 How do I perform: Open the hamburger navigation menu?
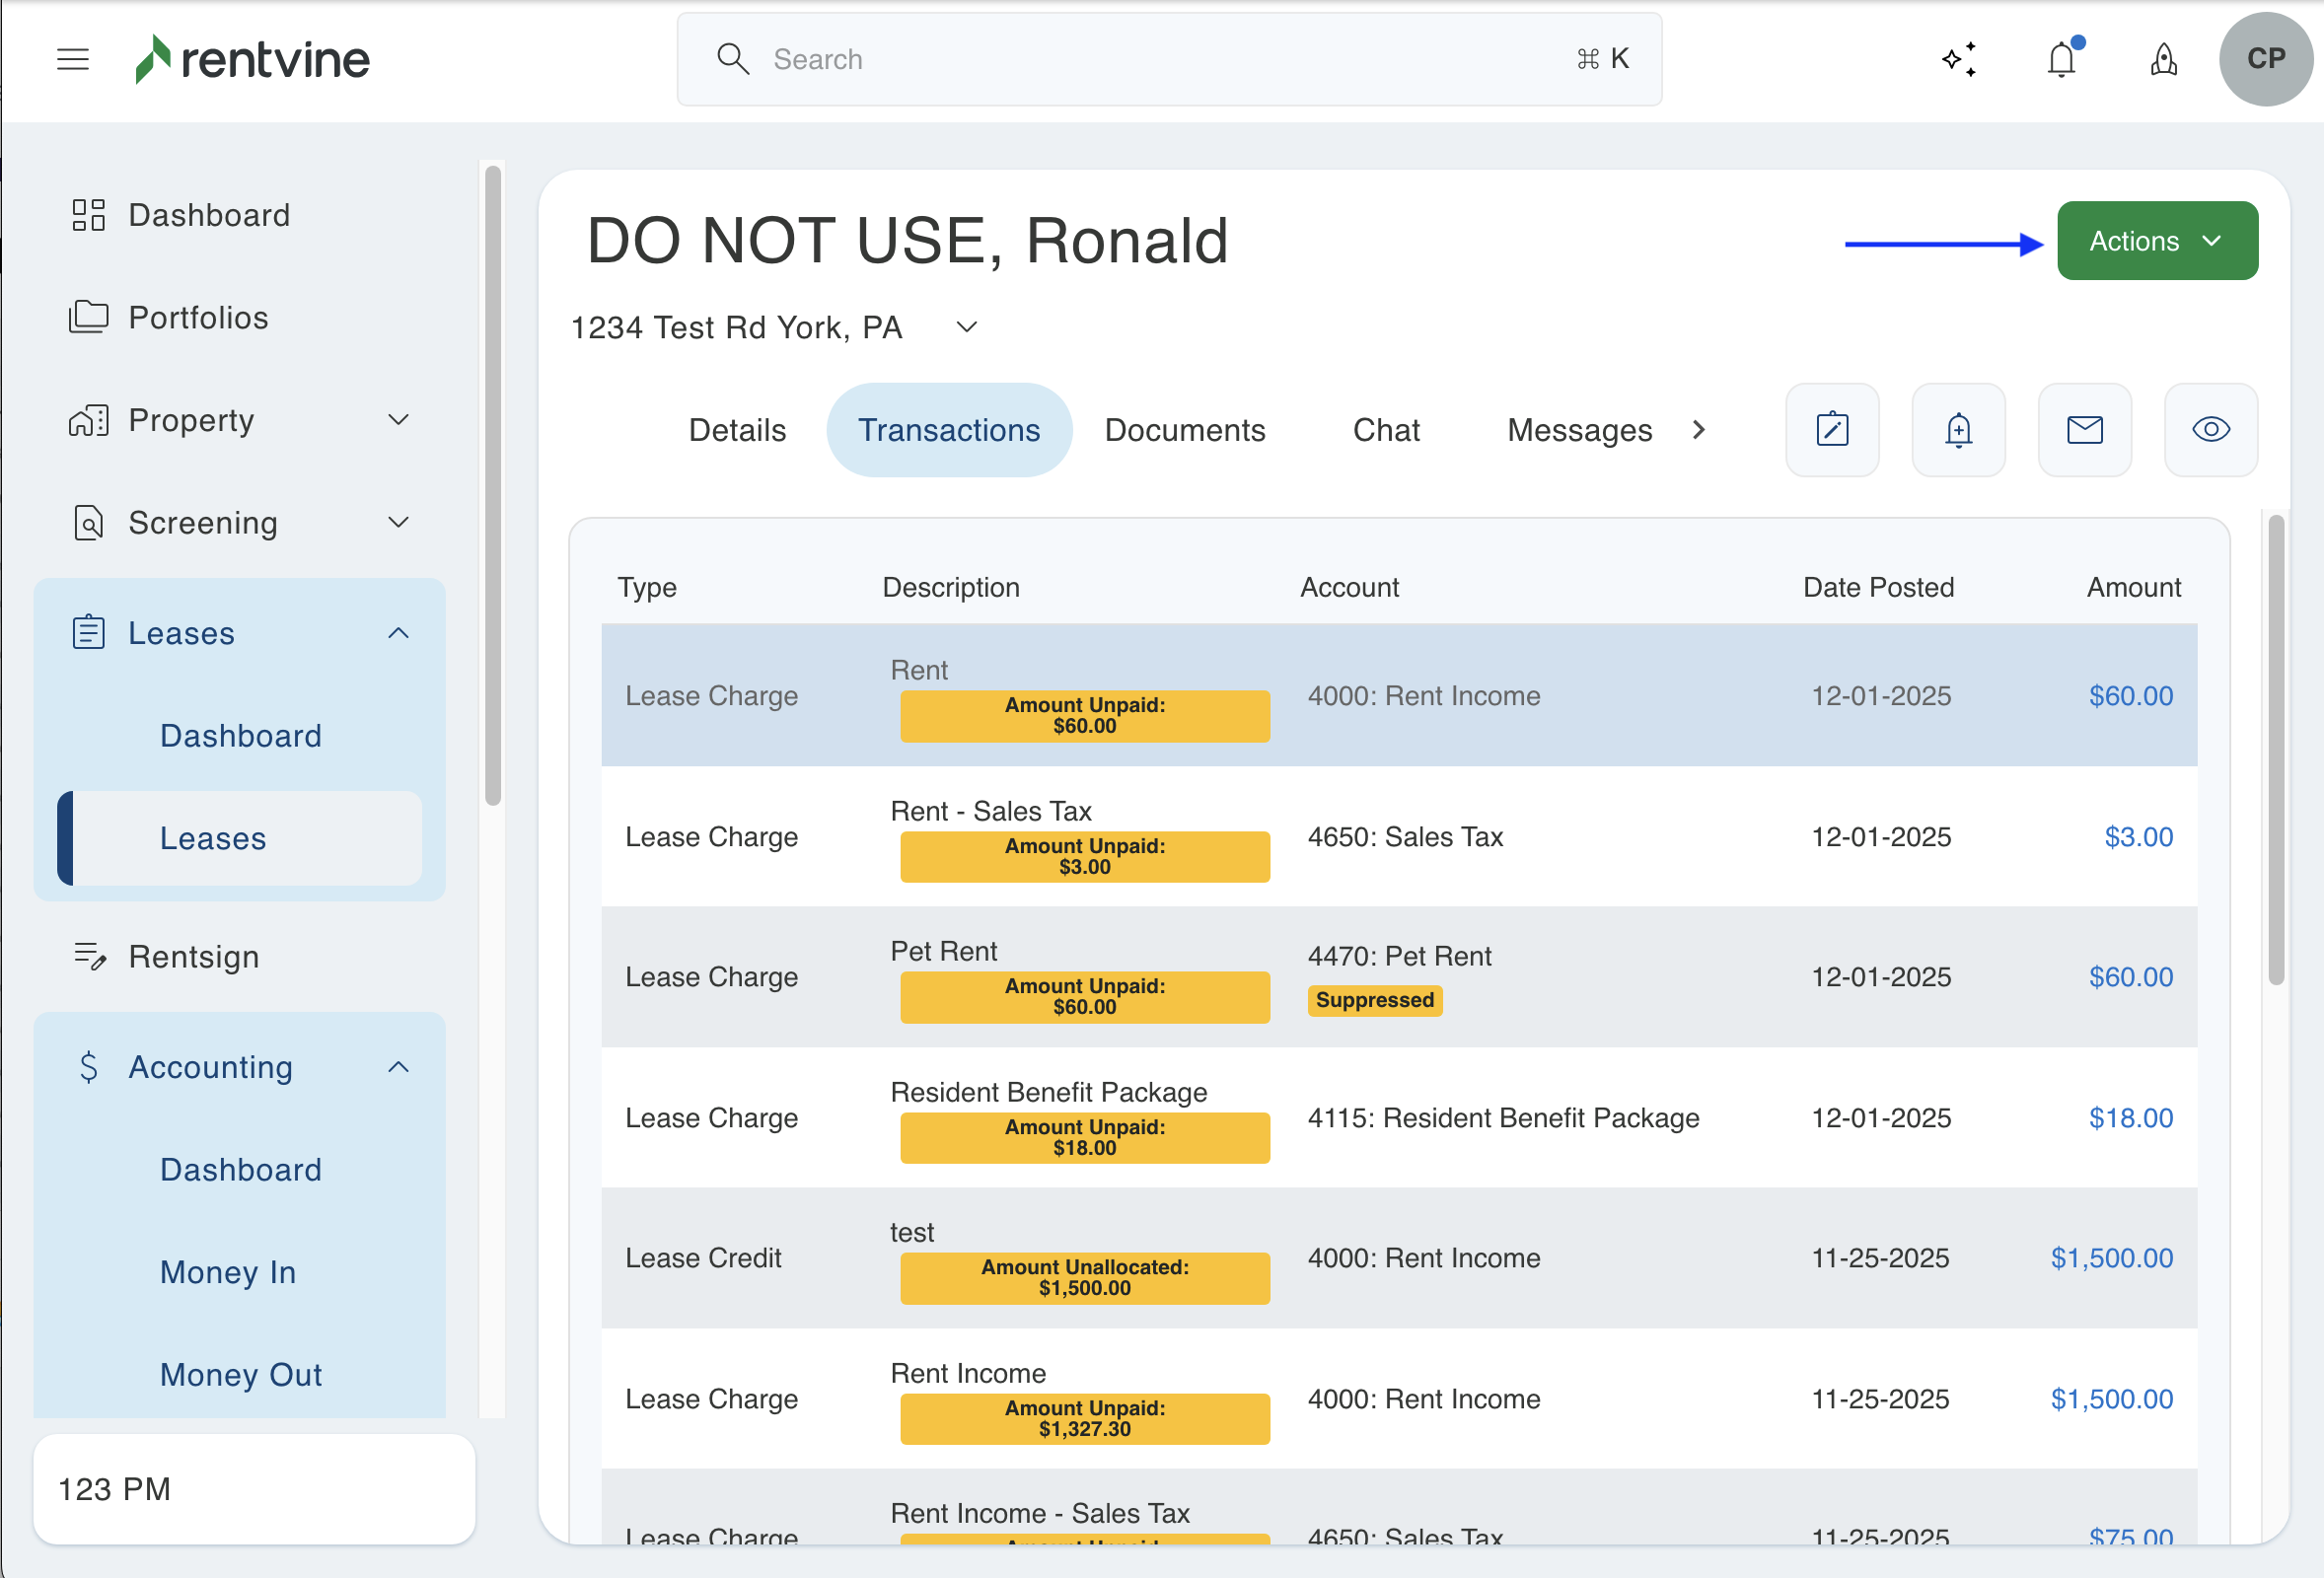point(73,59)
